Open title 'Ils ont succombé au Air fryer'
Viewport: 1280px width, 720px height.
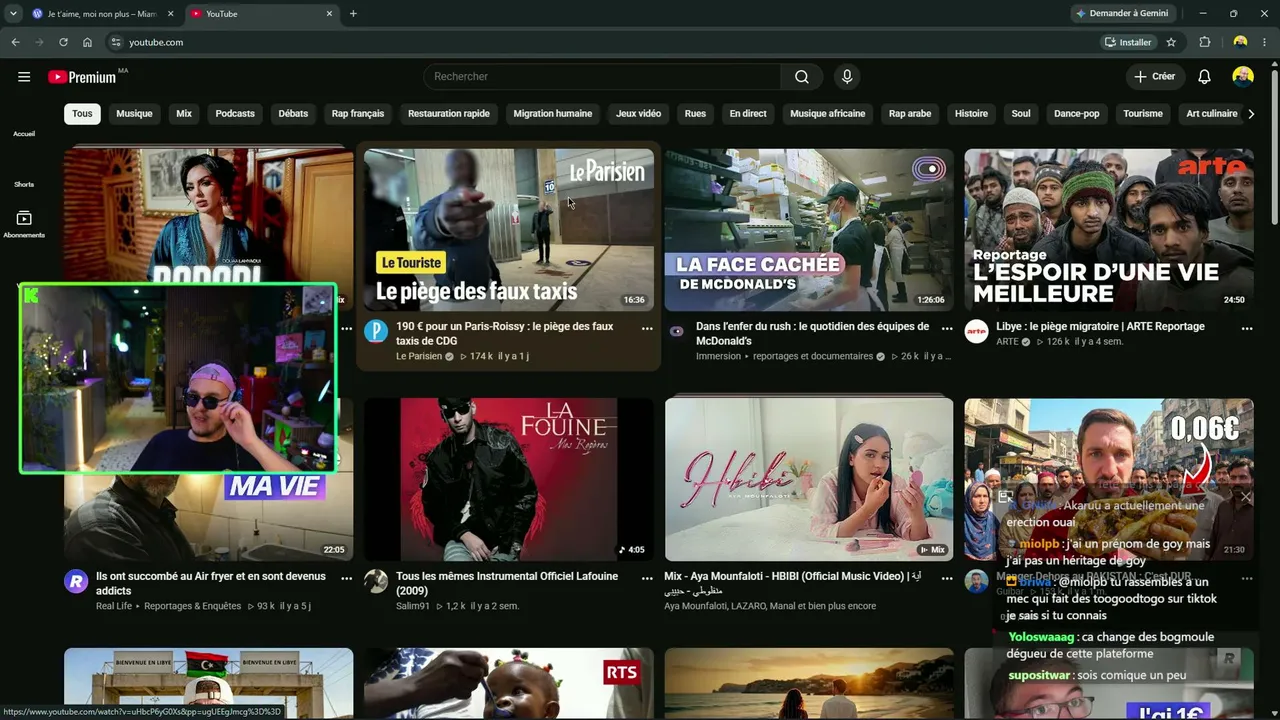click(211, 584)
